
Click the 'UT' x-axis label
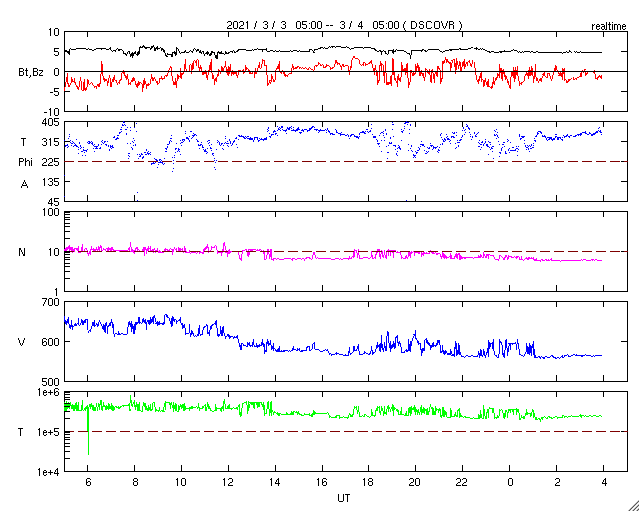pos(343,498)
